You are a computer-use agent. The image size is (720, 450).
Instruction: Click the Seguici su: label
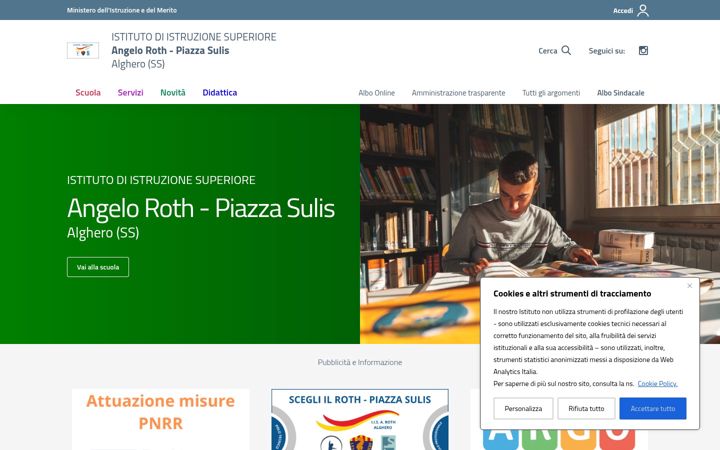(x=607, y=51)
